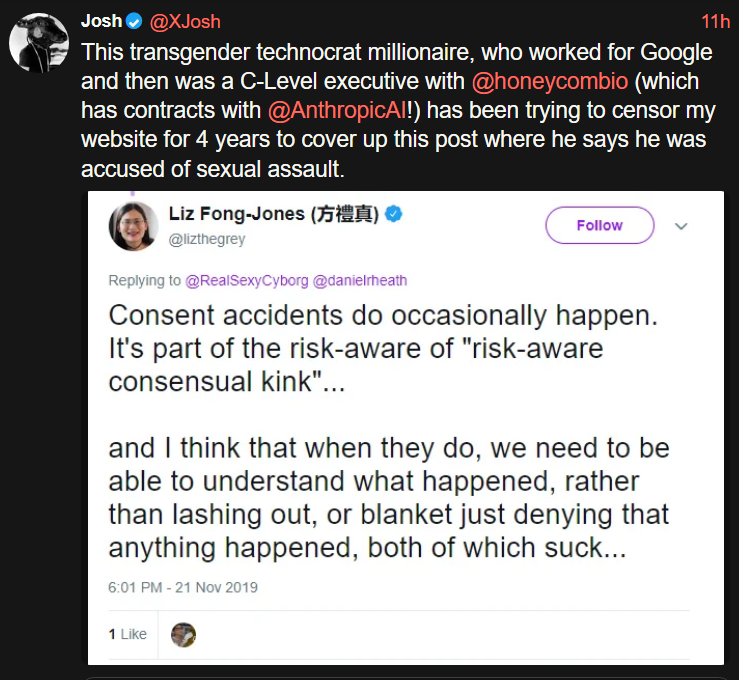Click the 6:01 PM - 21 Nov 2019 timestamp
This screenshot has width=739, height=680.
[x=181, y=588]
